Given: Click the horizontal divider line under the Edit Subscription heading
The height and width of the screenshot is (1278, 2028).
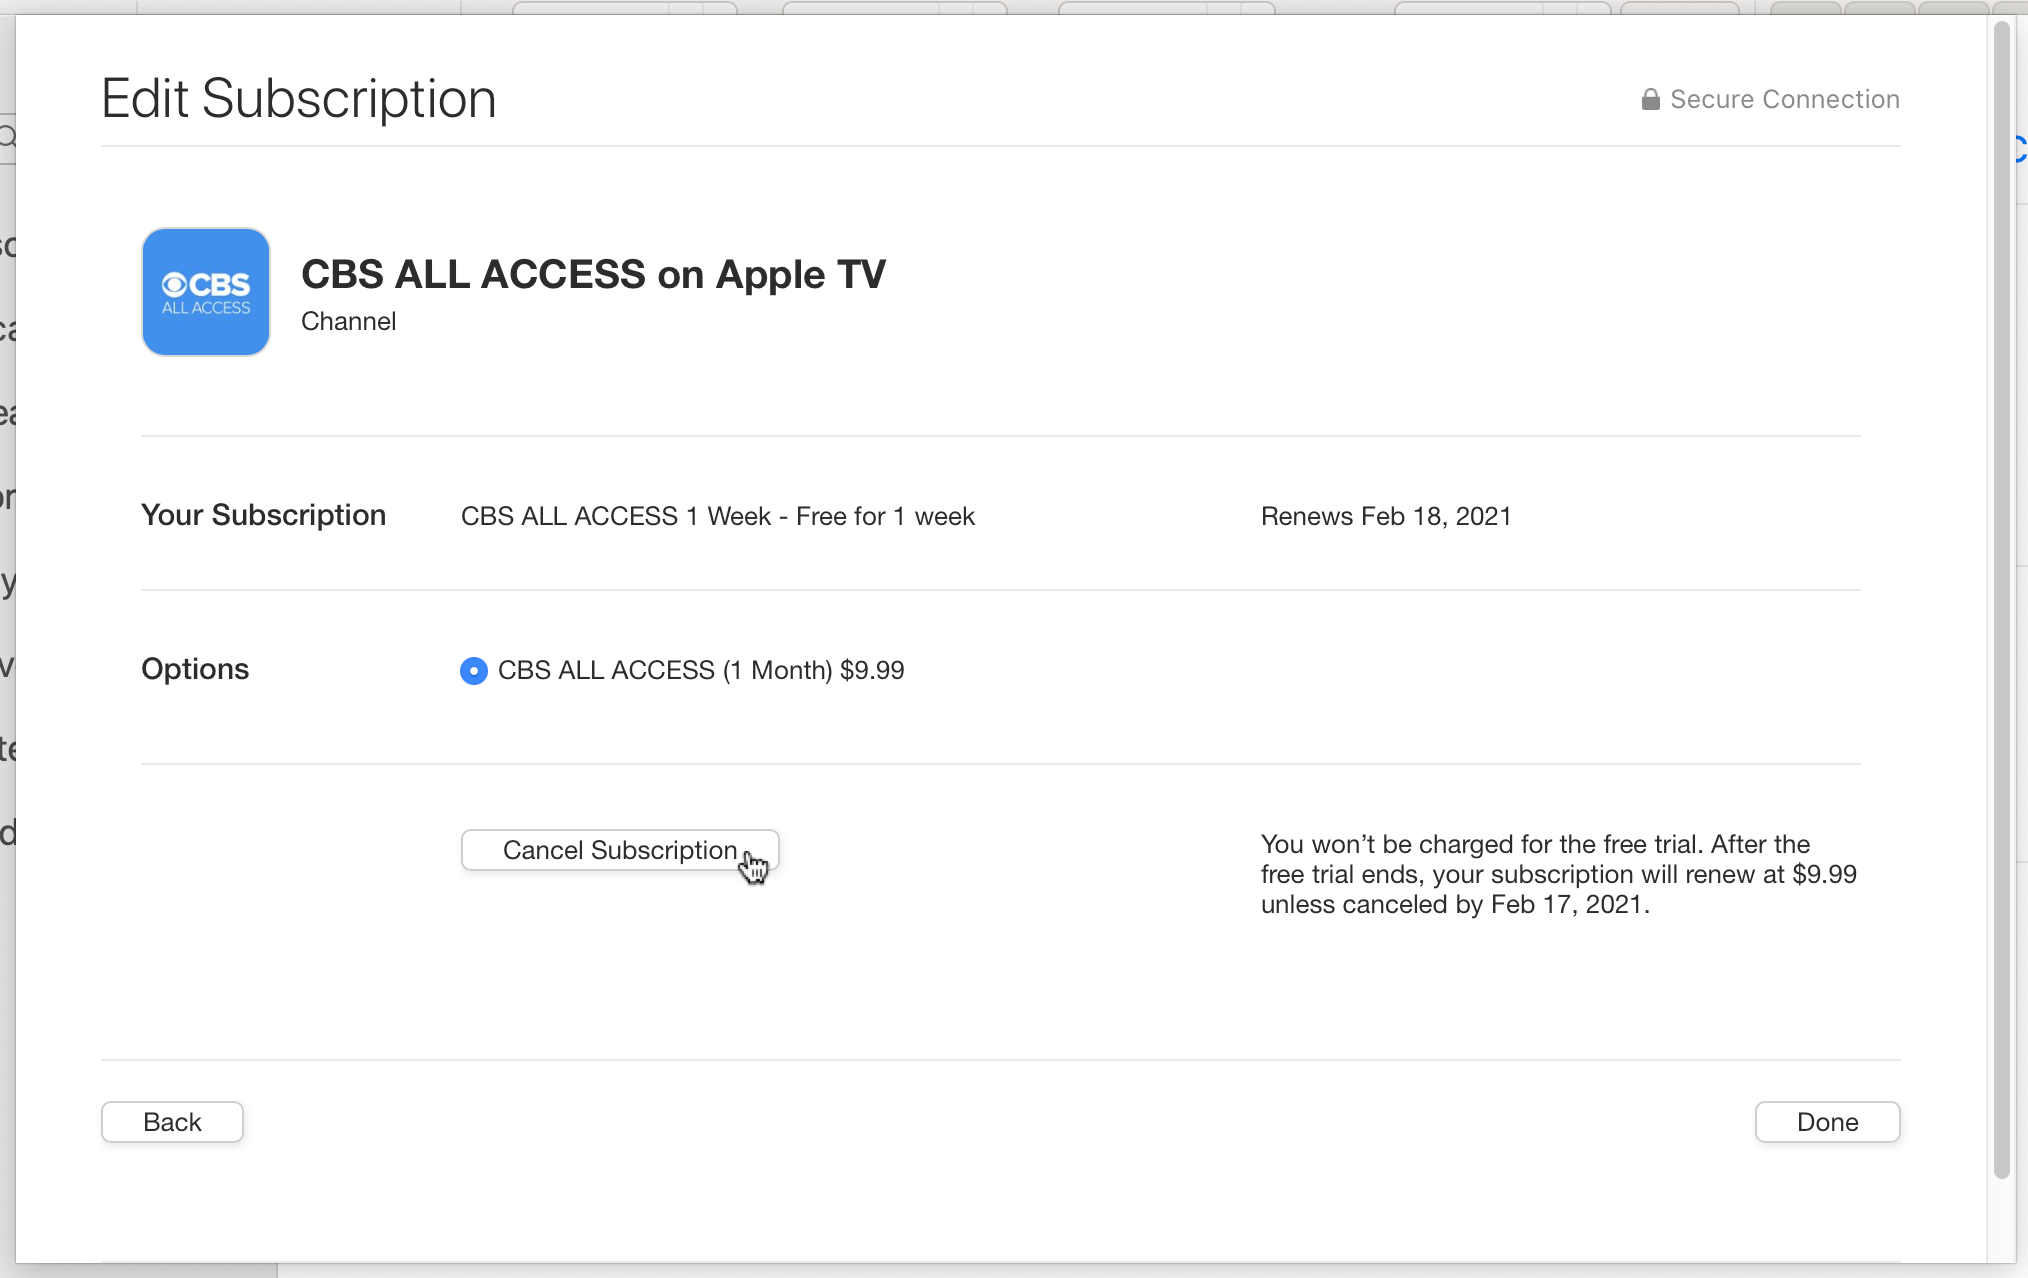Looking at the screenshot, I should 1000,146.
